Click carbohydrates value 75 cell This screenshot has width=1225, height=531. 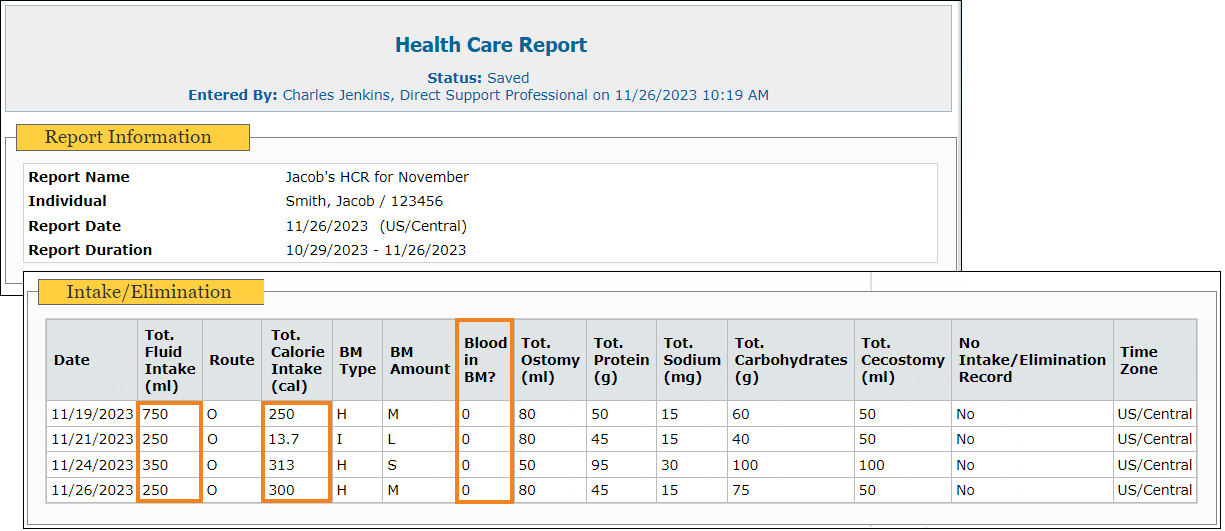coord(791,490)
